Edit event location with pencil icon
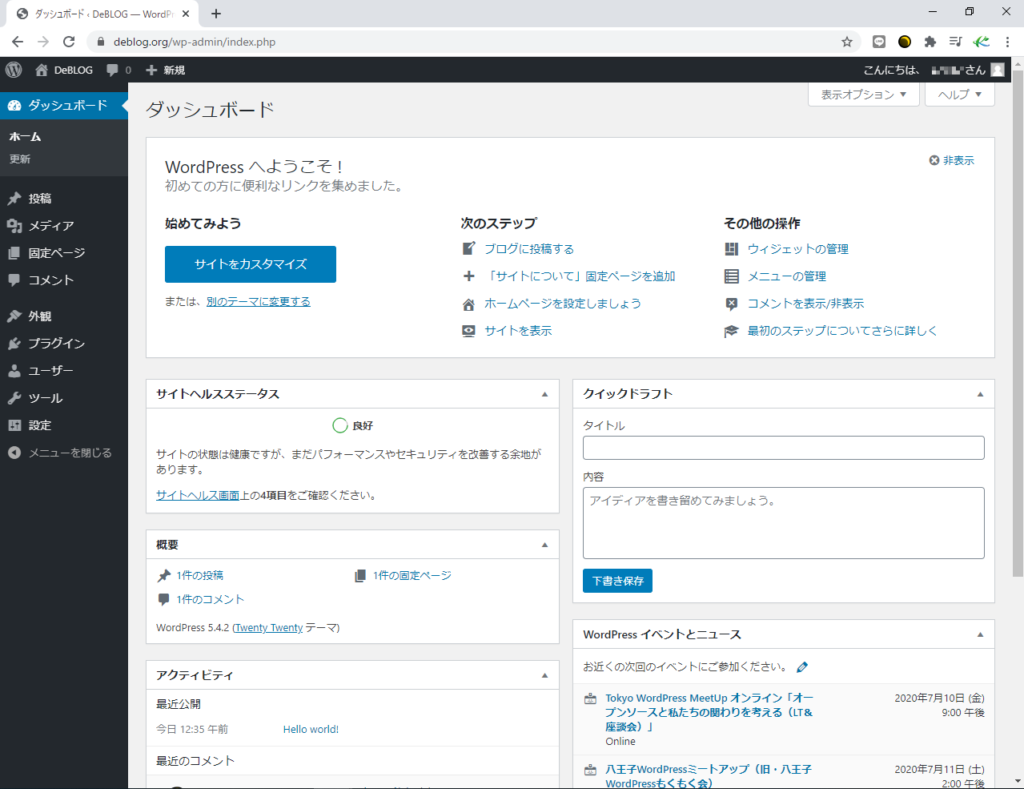 click(802, 667)
